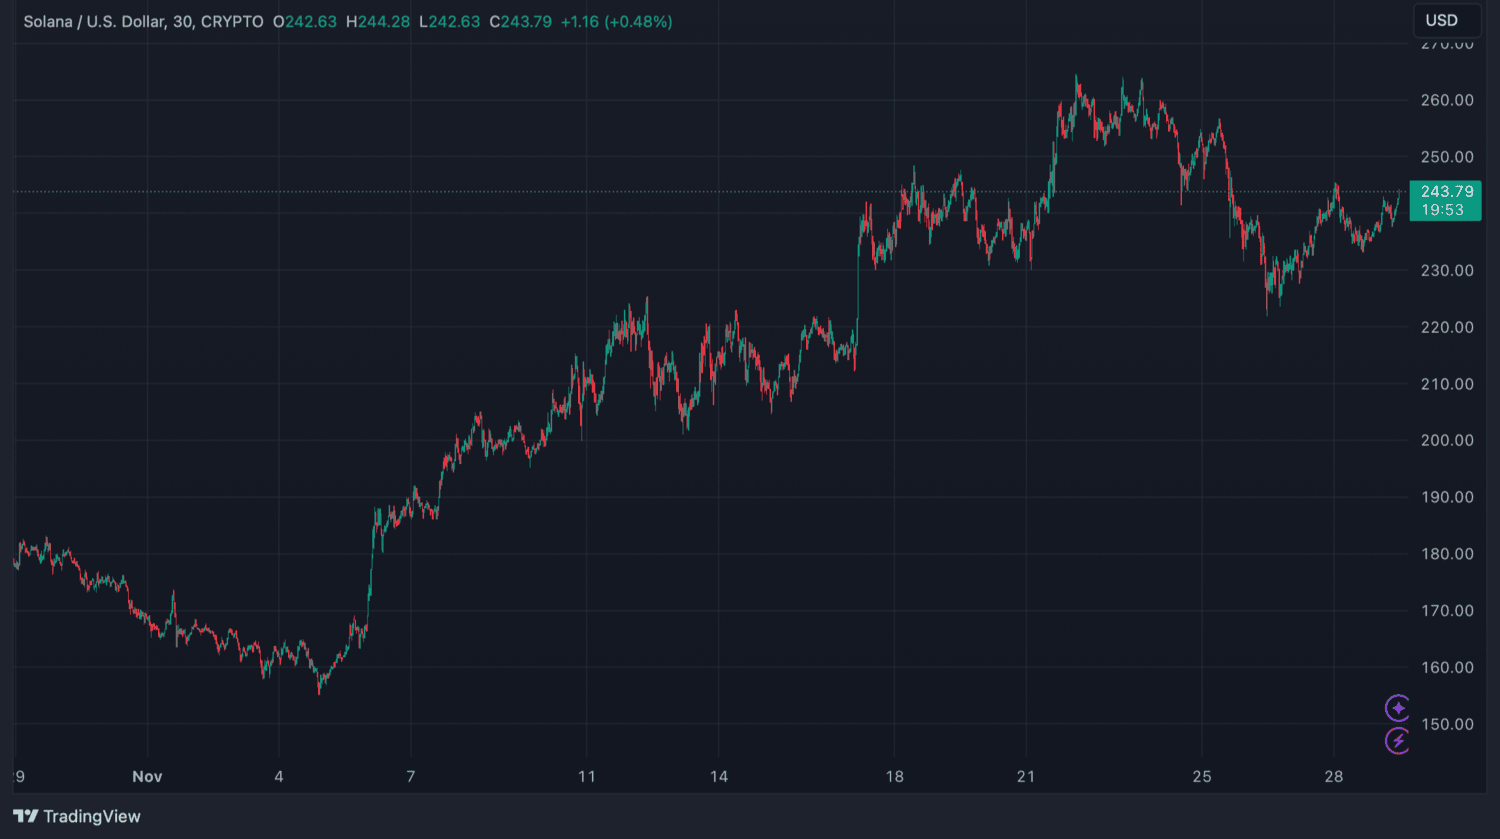Click the 230.00 price axis label
The height and width of the screenshot is (839, 1500).
pyautogui.click(x=1447, y=270)
